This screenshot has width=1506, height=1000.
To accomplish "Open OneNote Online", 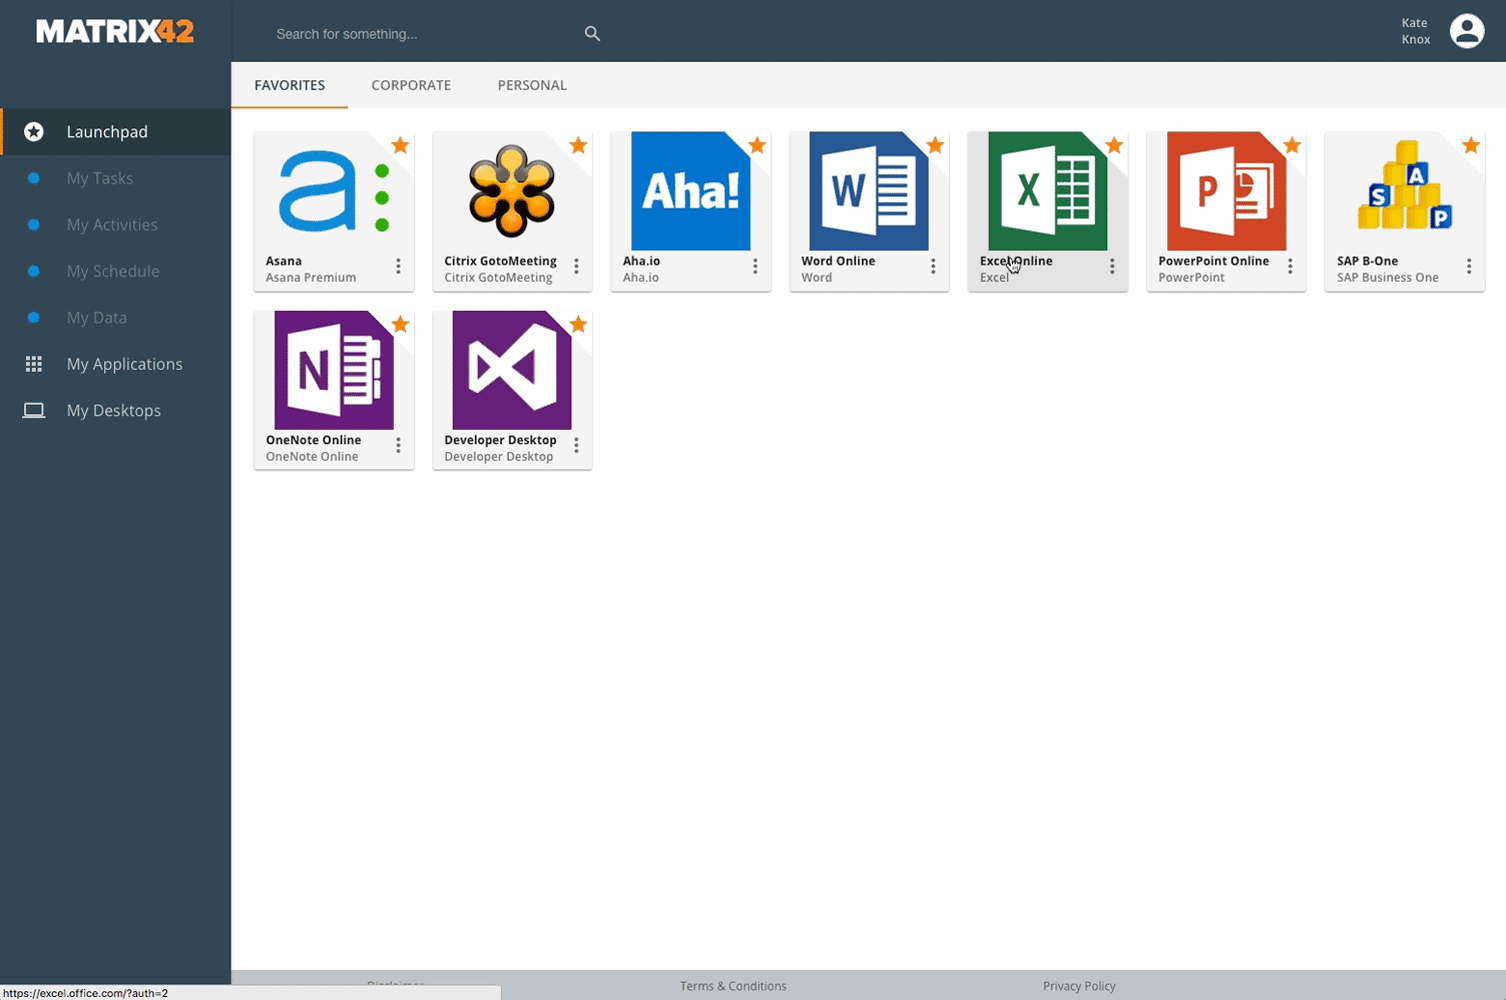I will (334, 370).
